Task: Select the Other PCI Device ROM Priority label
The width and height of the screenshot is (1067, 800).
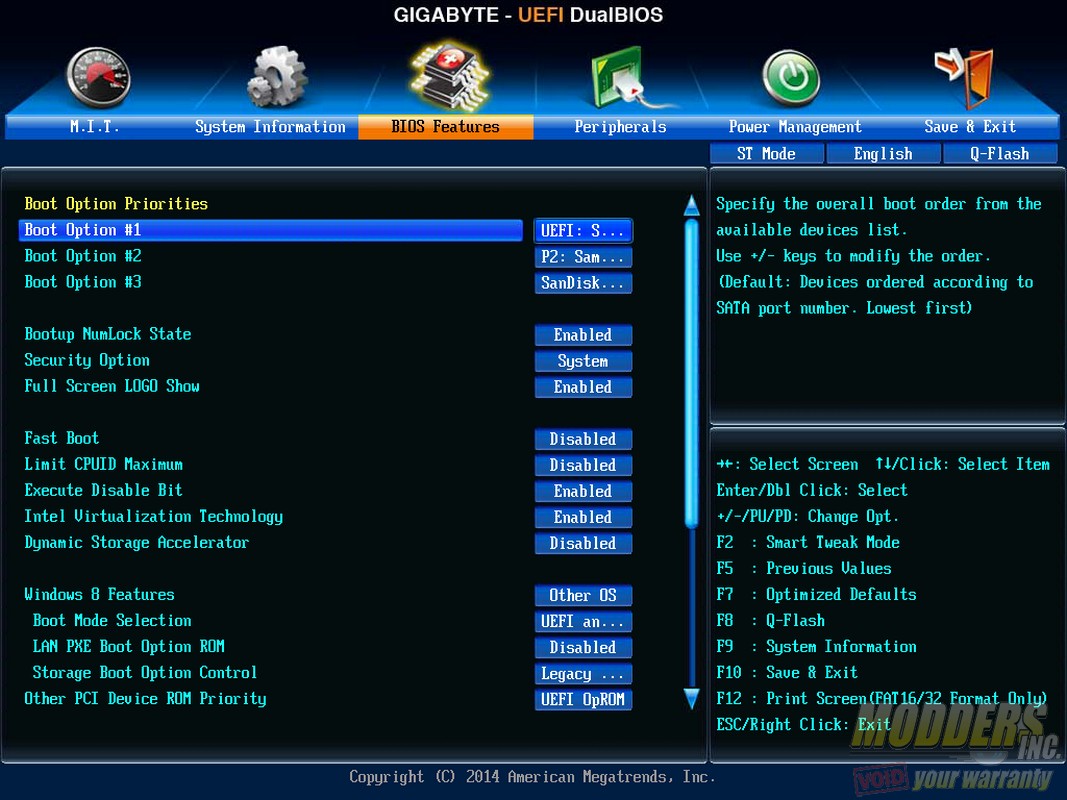Action: pyautogui.click(x=146, y=699)
